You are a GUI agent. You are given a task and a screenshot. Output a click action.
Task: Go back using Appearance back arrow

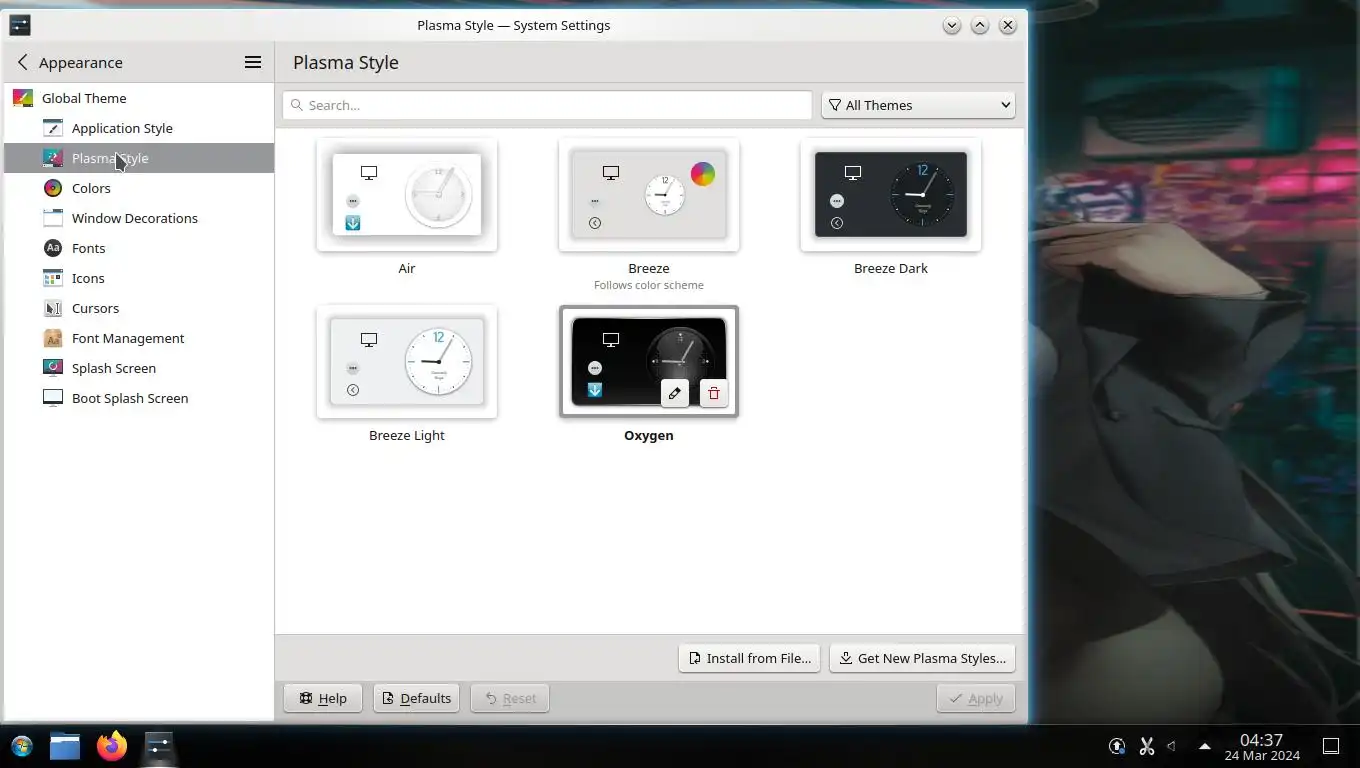click(23, 62)
